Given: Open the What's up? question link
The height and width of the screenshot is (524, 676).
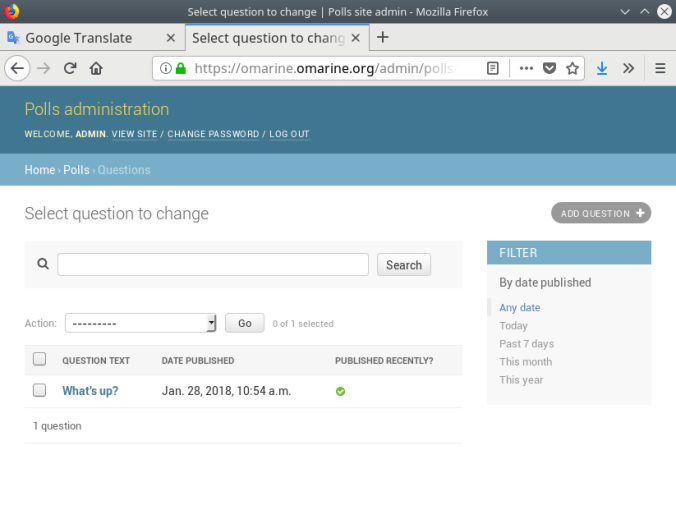Looking at the screenshot, I should pos(90,391).
